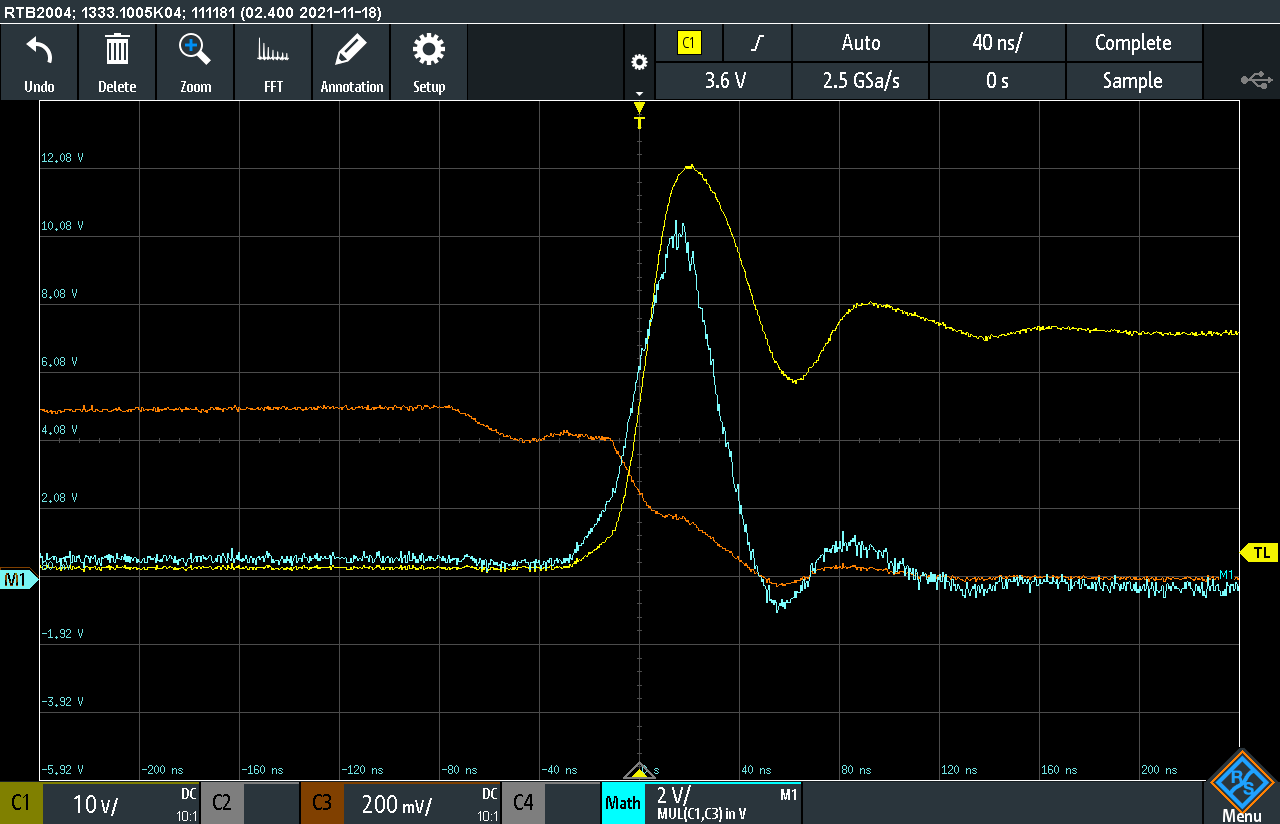
Task: Click the TL trigger level marker
Action: [x=1260, y=552]
